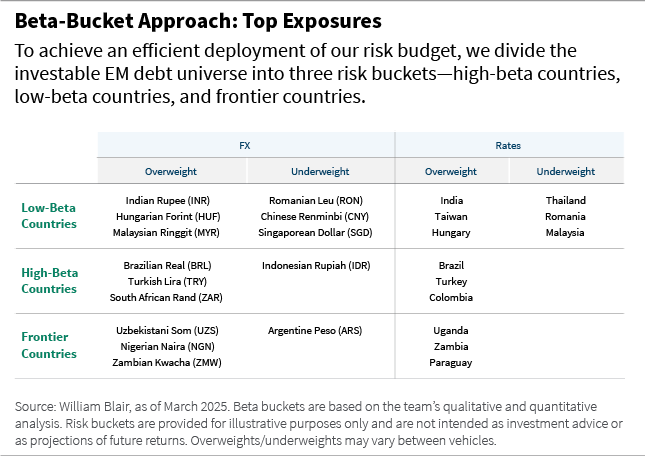Viewport: 645px width, 456px height.
Task: Select the High-Beta Countries row label
Action: (x=49, y=281)
